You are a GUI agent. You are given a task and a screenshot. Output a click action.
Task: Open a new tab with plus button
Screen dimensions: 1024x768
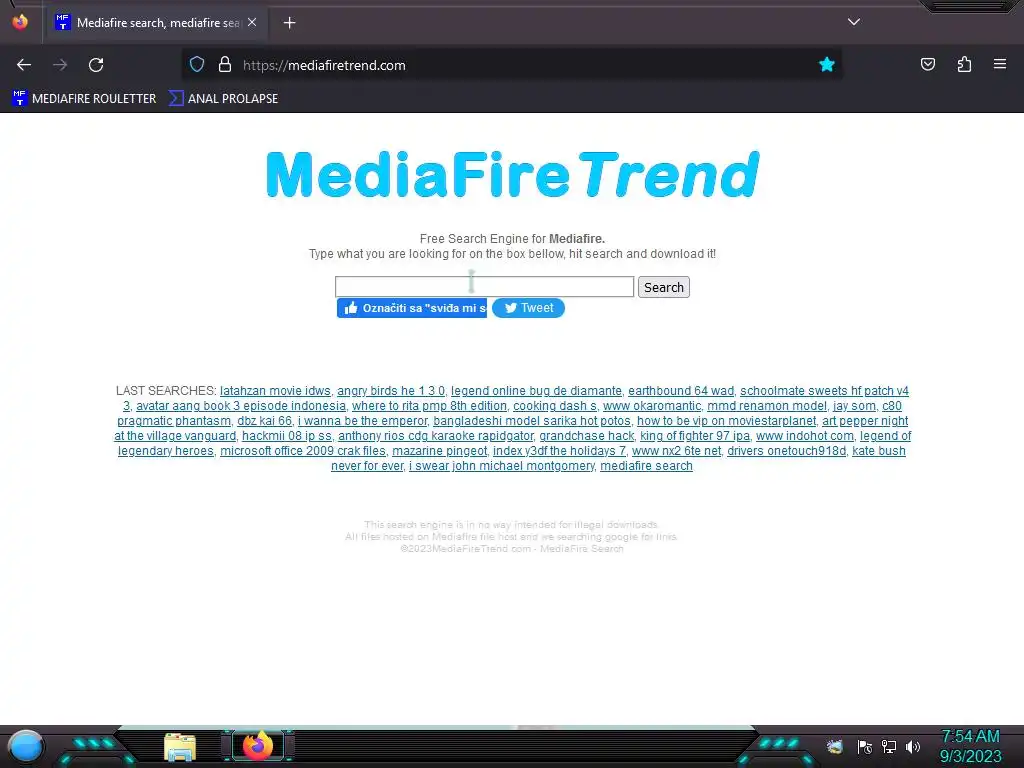pyautogui.click(x=289, y=23)
